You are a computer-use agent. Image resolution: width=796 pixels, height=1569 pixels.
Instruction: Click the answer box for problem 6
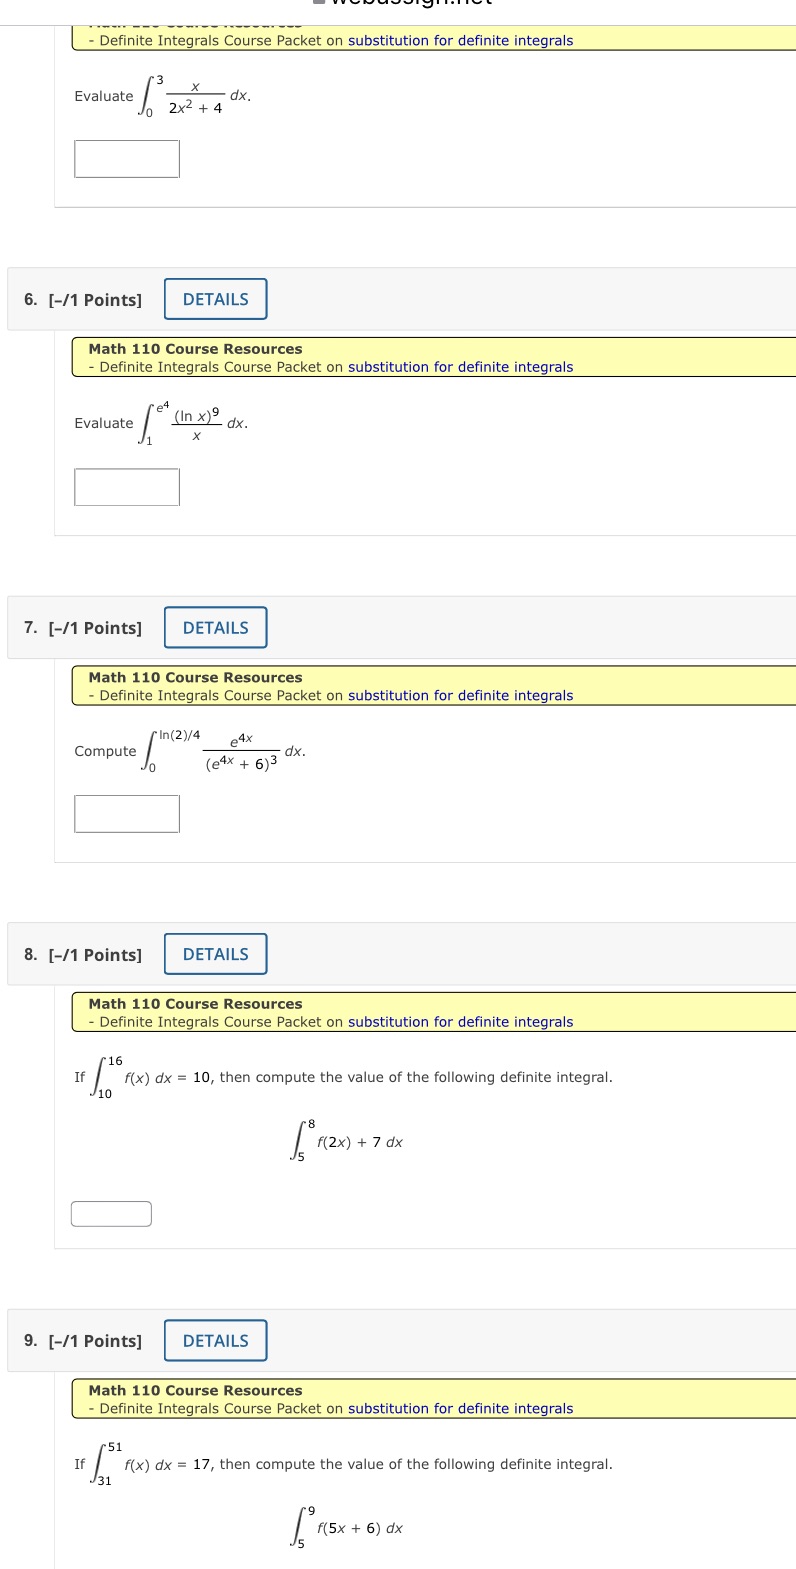tap(127, 486)
